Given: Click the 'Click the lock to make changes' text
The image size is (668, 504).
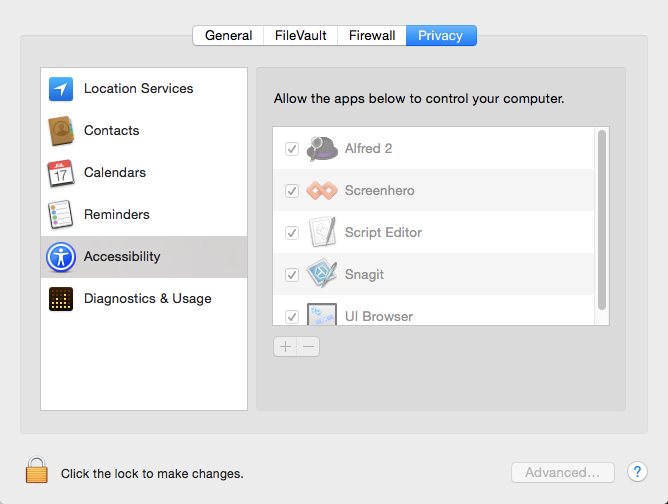Looking at the screenshot, I should pos(152,474).
